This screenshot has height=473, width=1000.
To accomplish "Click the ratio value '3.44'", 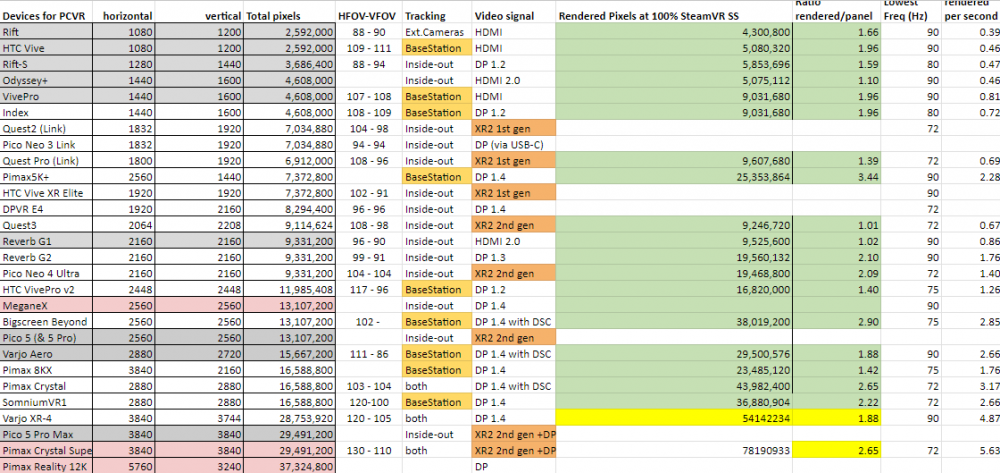I will pyautogui.click(x=837, y=177).
